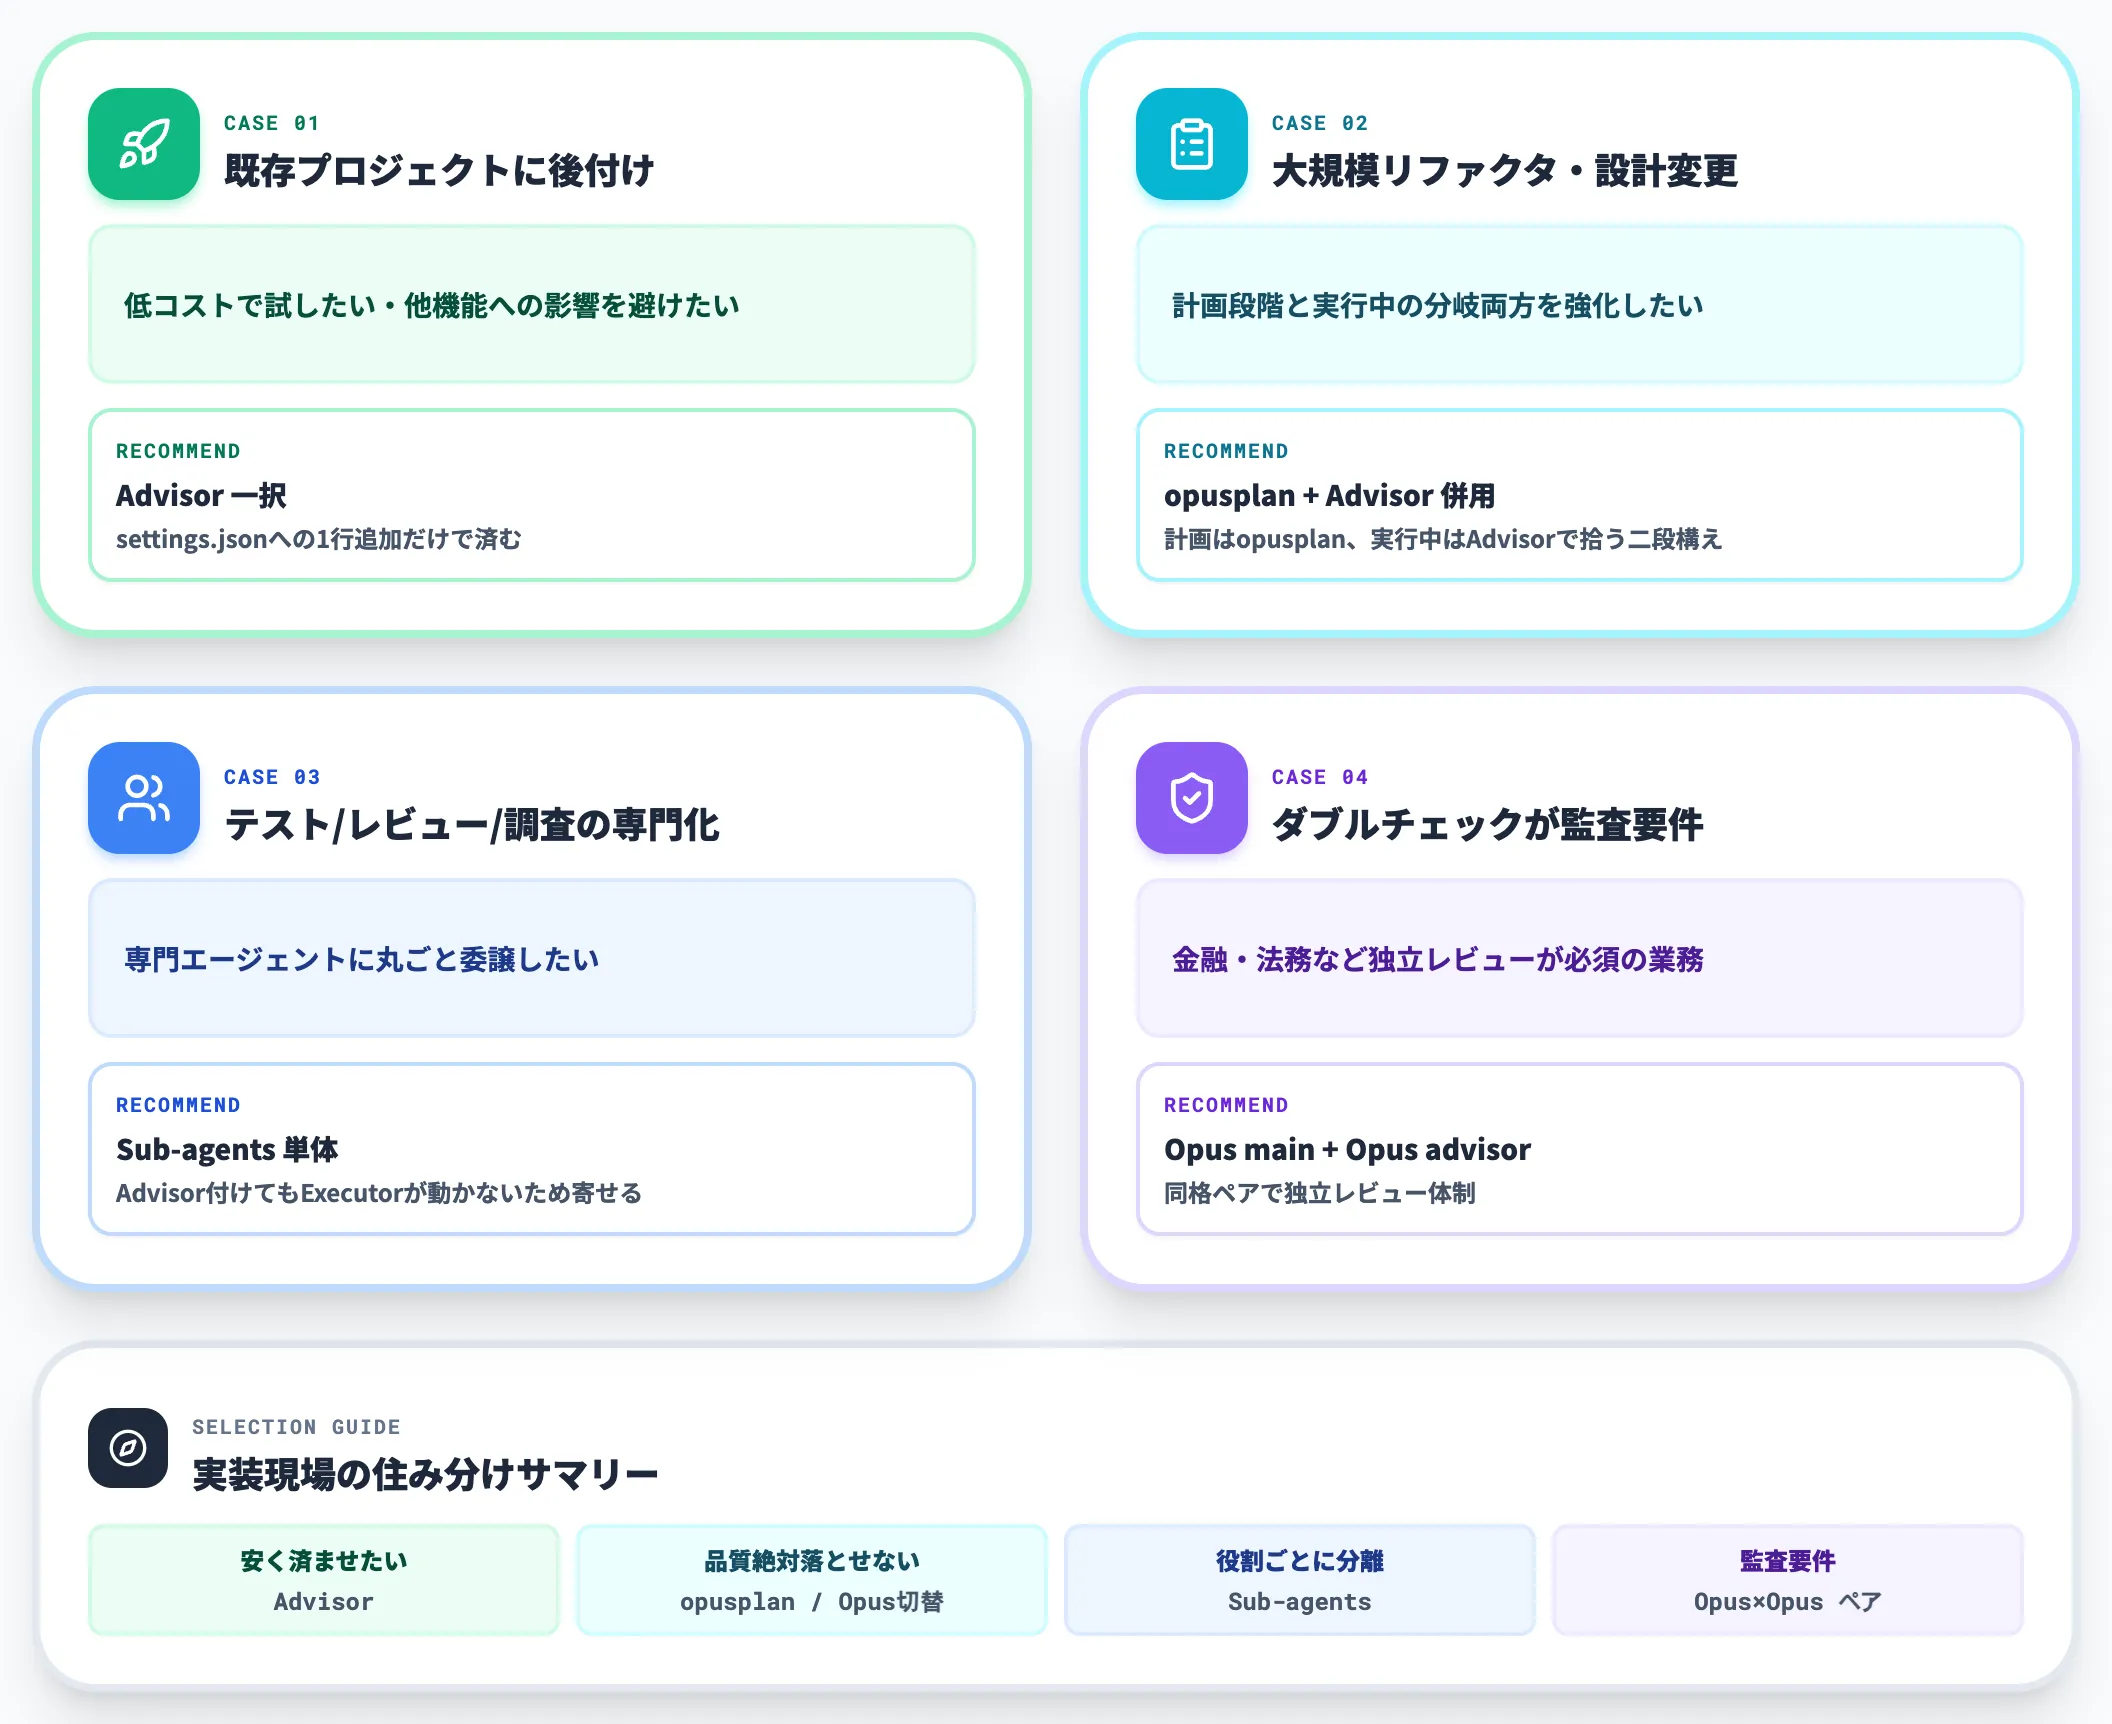Click the CASE 02 label
This screenshot has width=2112, height=1724.
tap(1319, 123)
